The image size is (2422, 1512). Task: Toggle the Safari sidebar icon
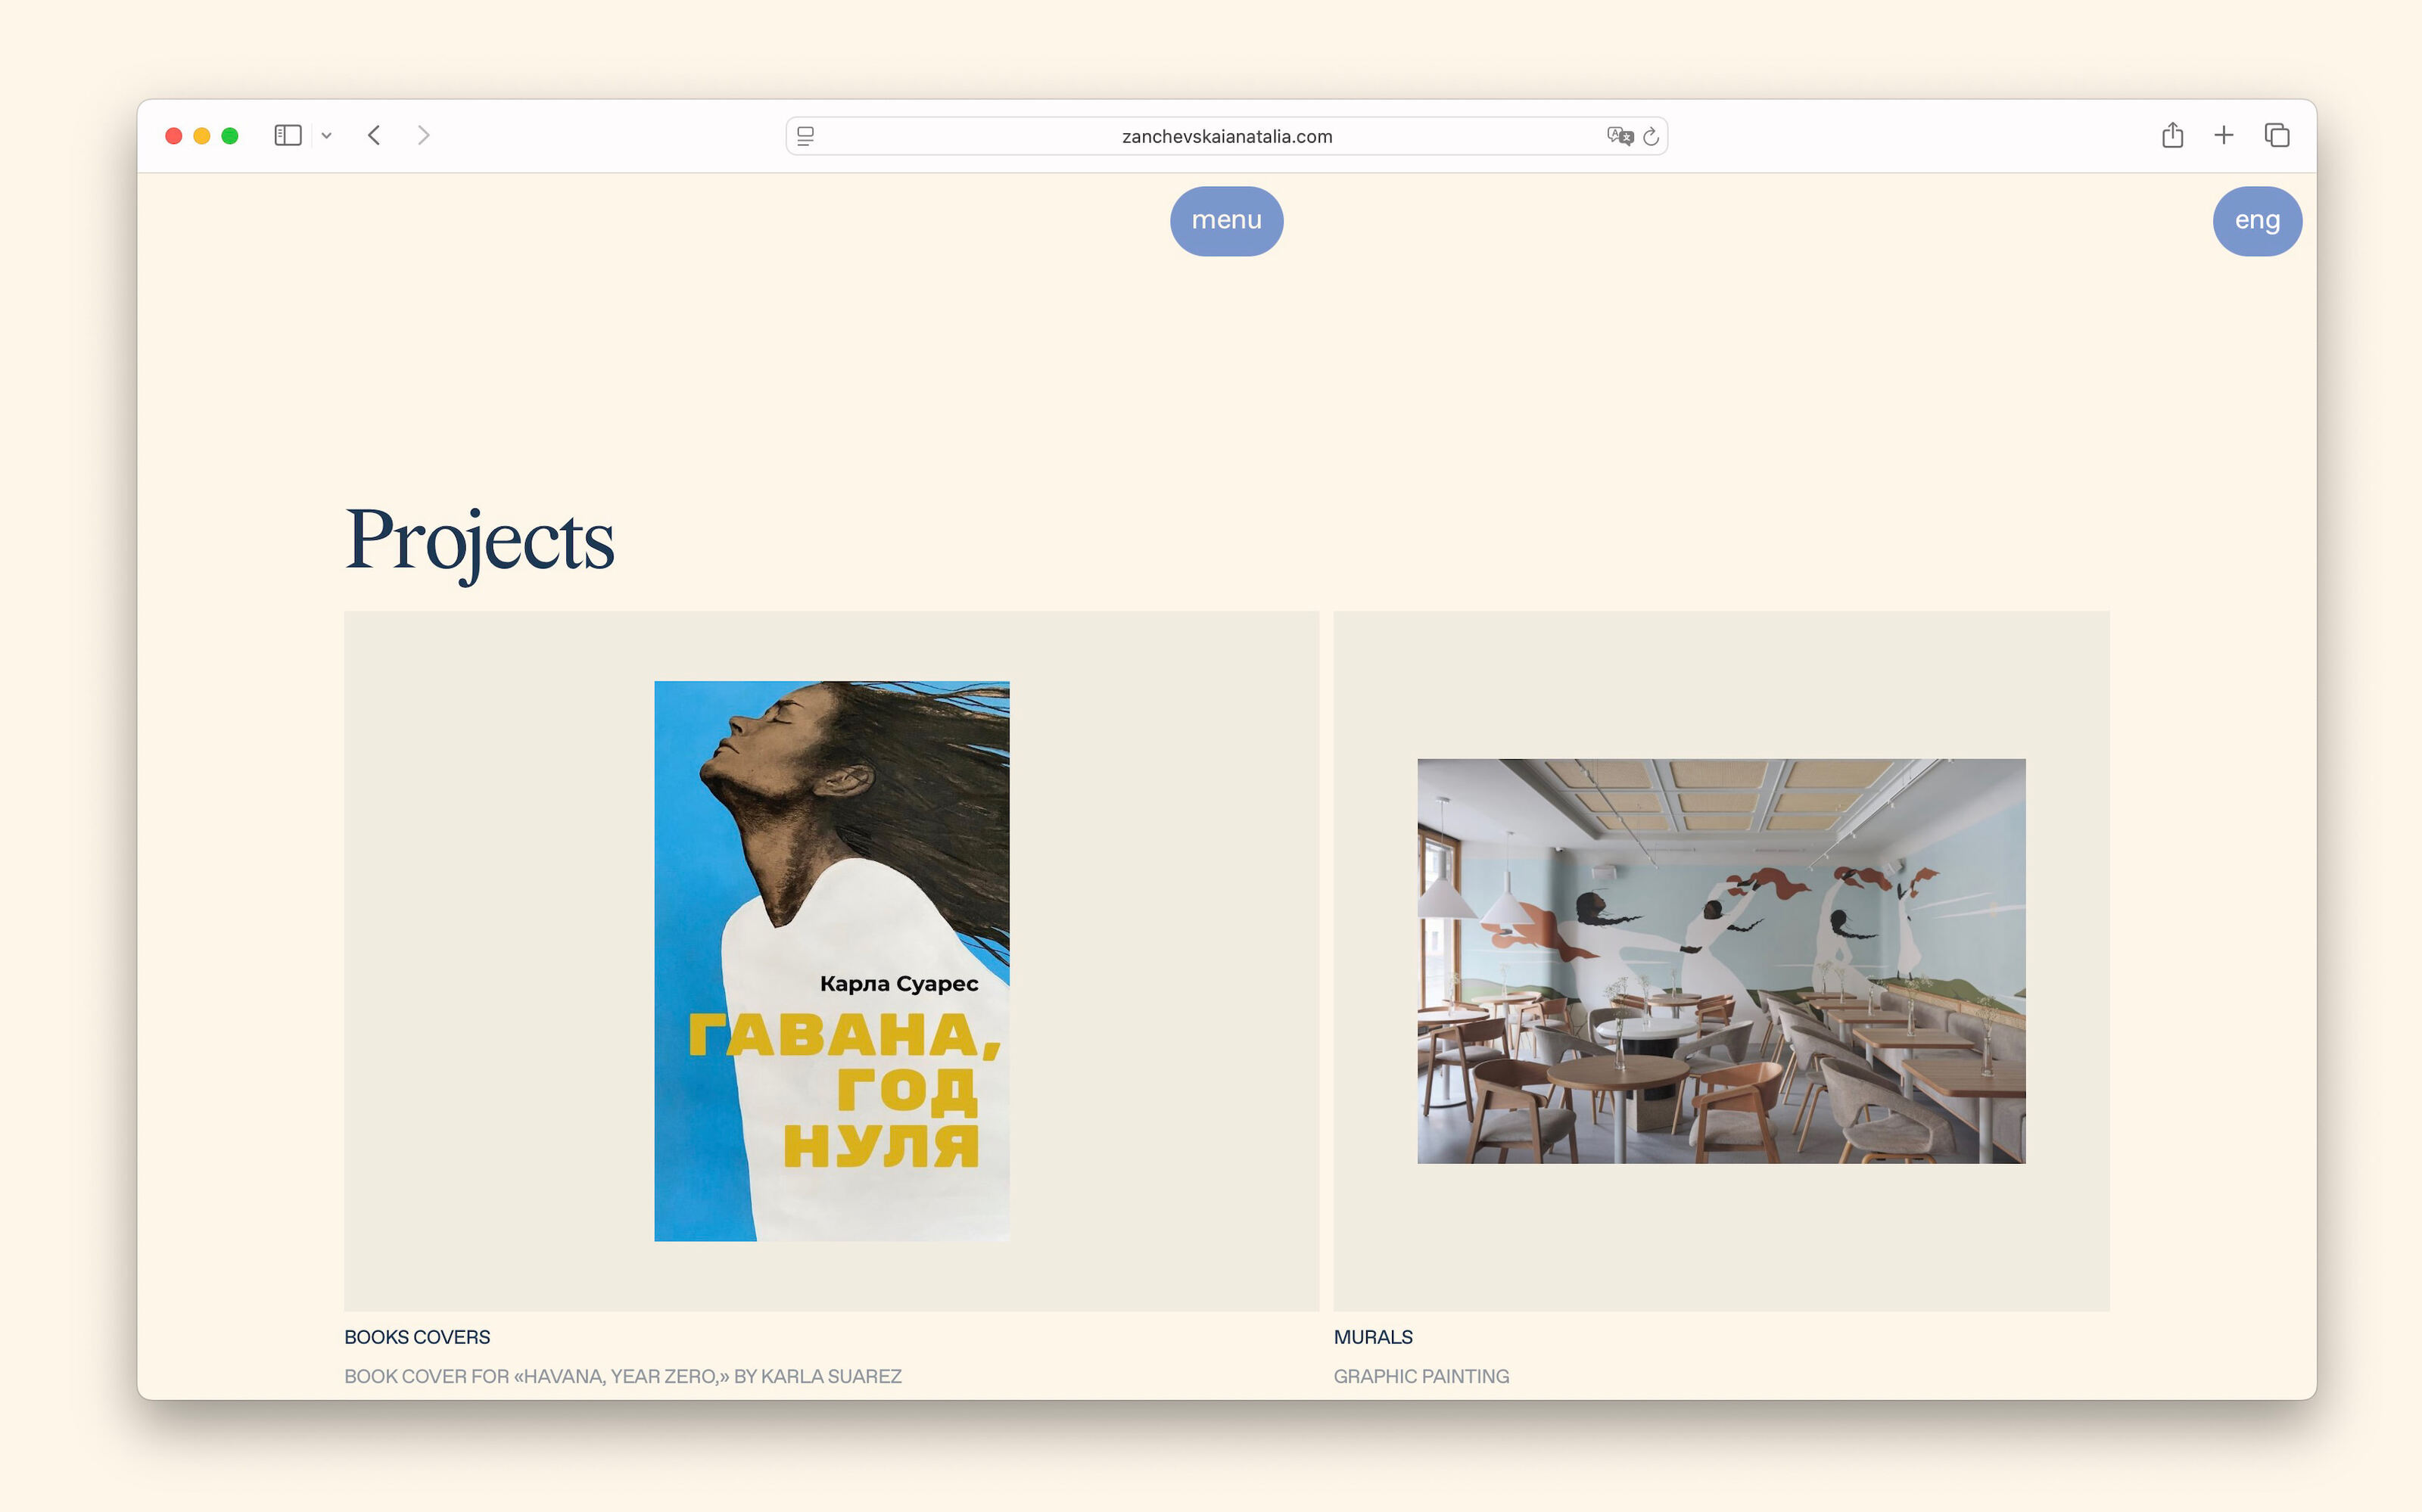tap(288, 135)
